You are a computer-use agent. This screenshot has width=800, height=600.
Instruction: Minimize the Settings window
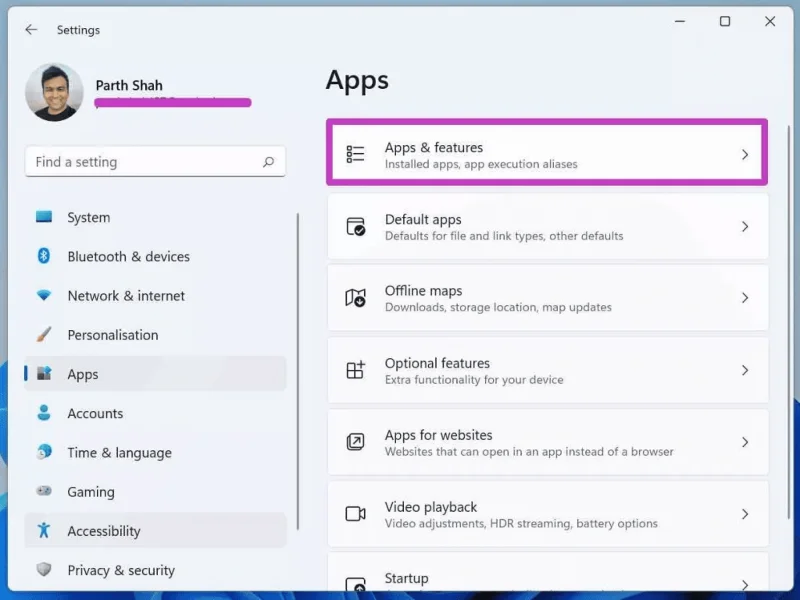click(x=680, y=21)
